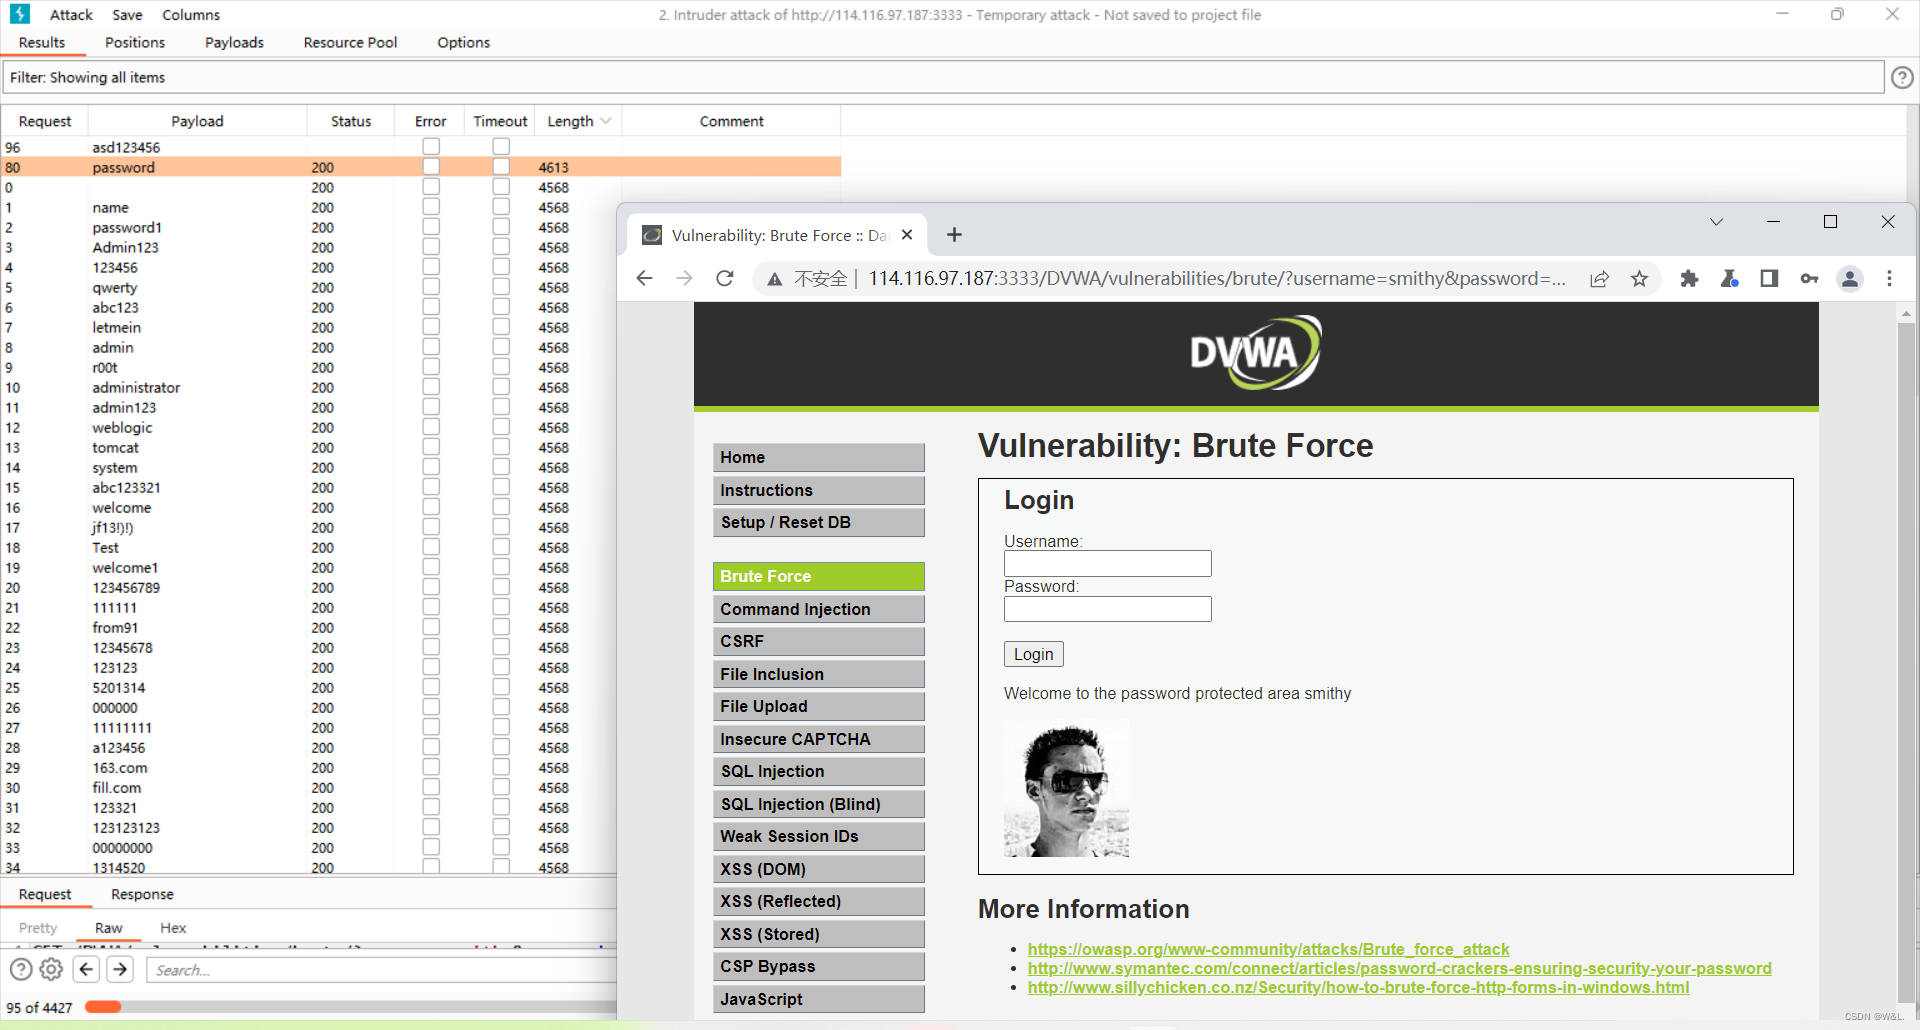The image size is (1920, 1030).
Task: Sort by Length column dropdown arrow
Action: [606, 121]
